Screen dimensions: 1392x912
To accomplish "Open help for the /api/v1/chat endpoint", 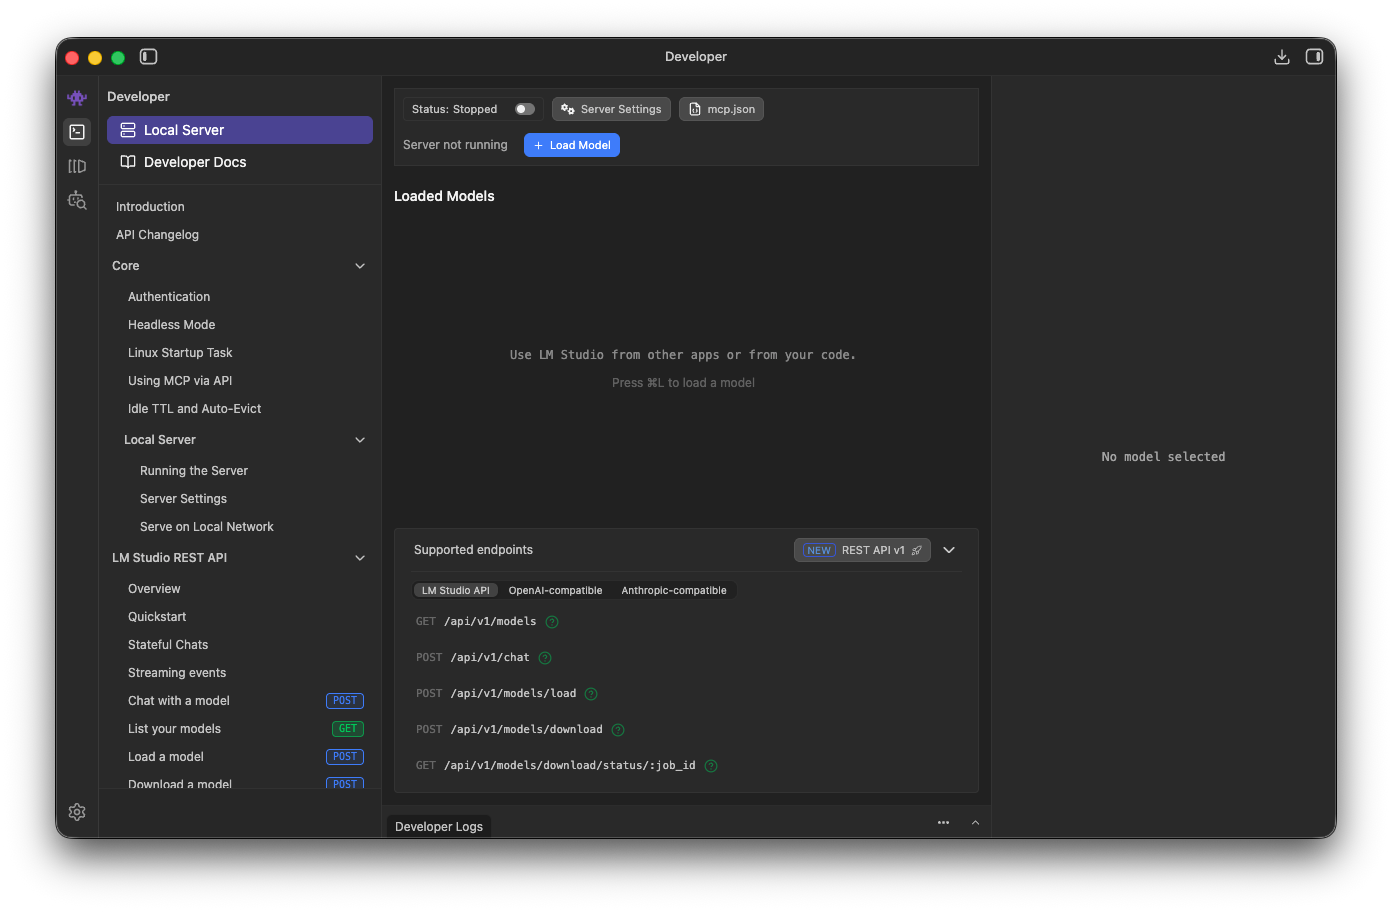I will click(x=544, y=657).
